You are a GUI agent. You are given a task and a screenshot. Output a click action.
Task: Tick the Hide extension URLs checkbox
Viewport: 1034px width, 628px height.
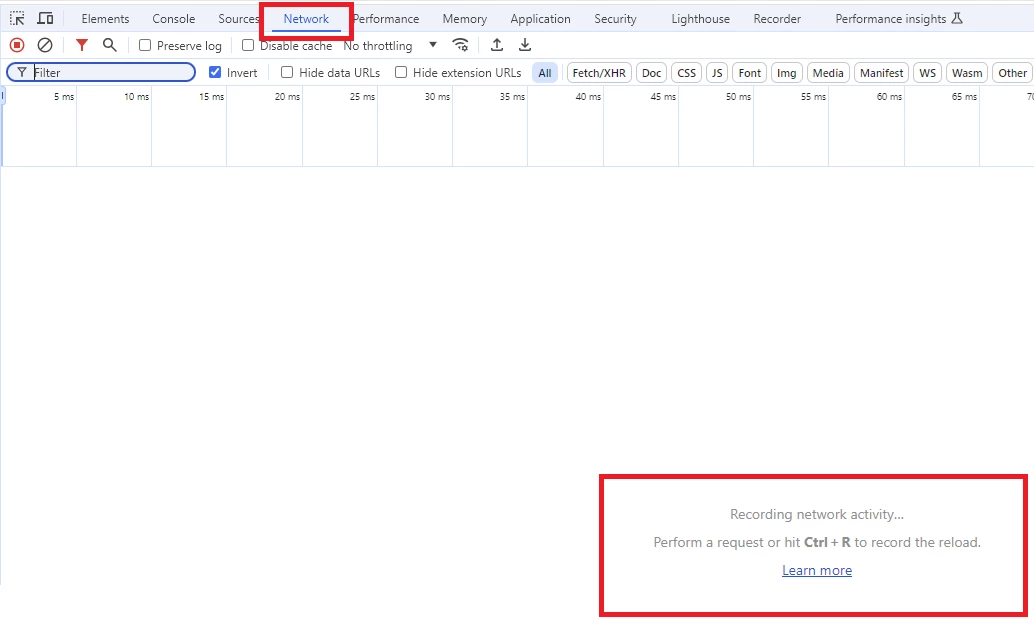tap(401, 73)
